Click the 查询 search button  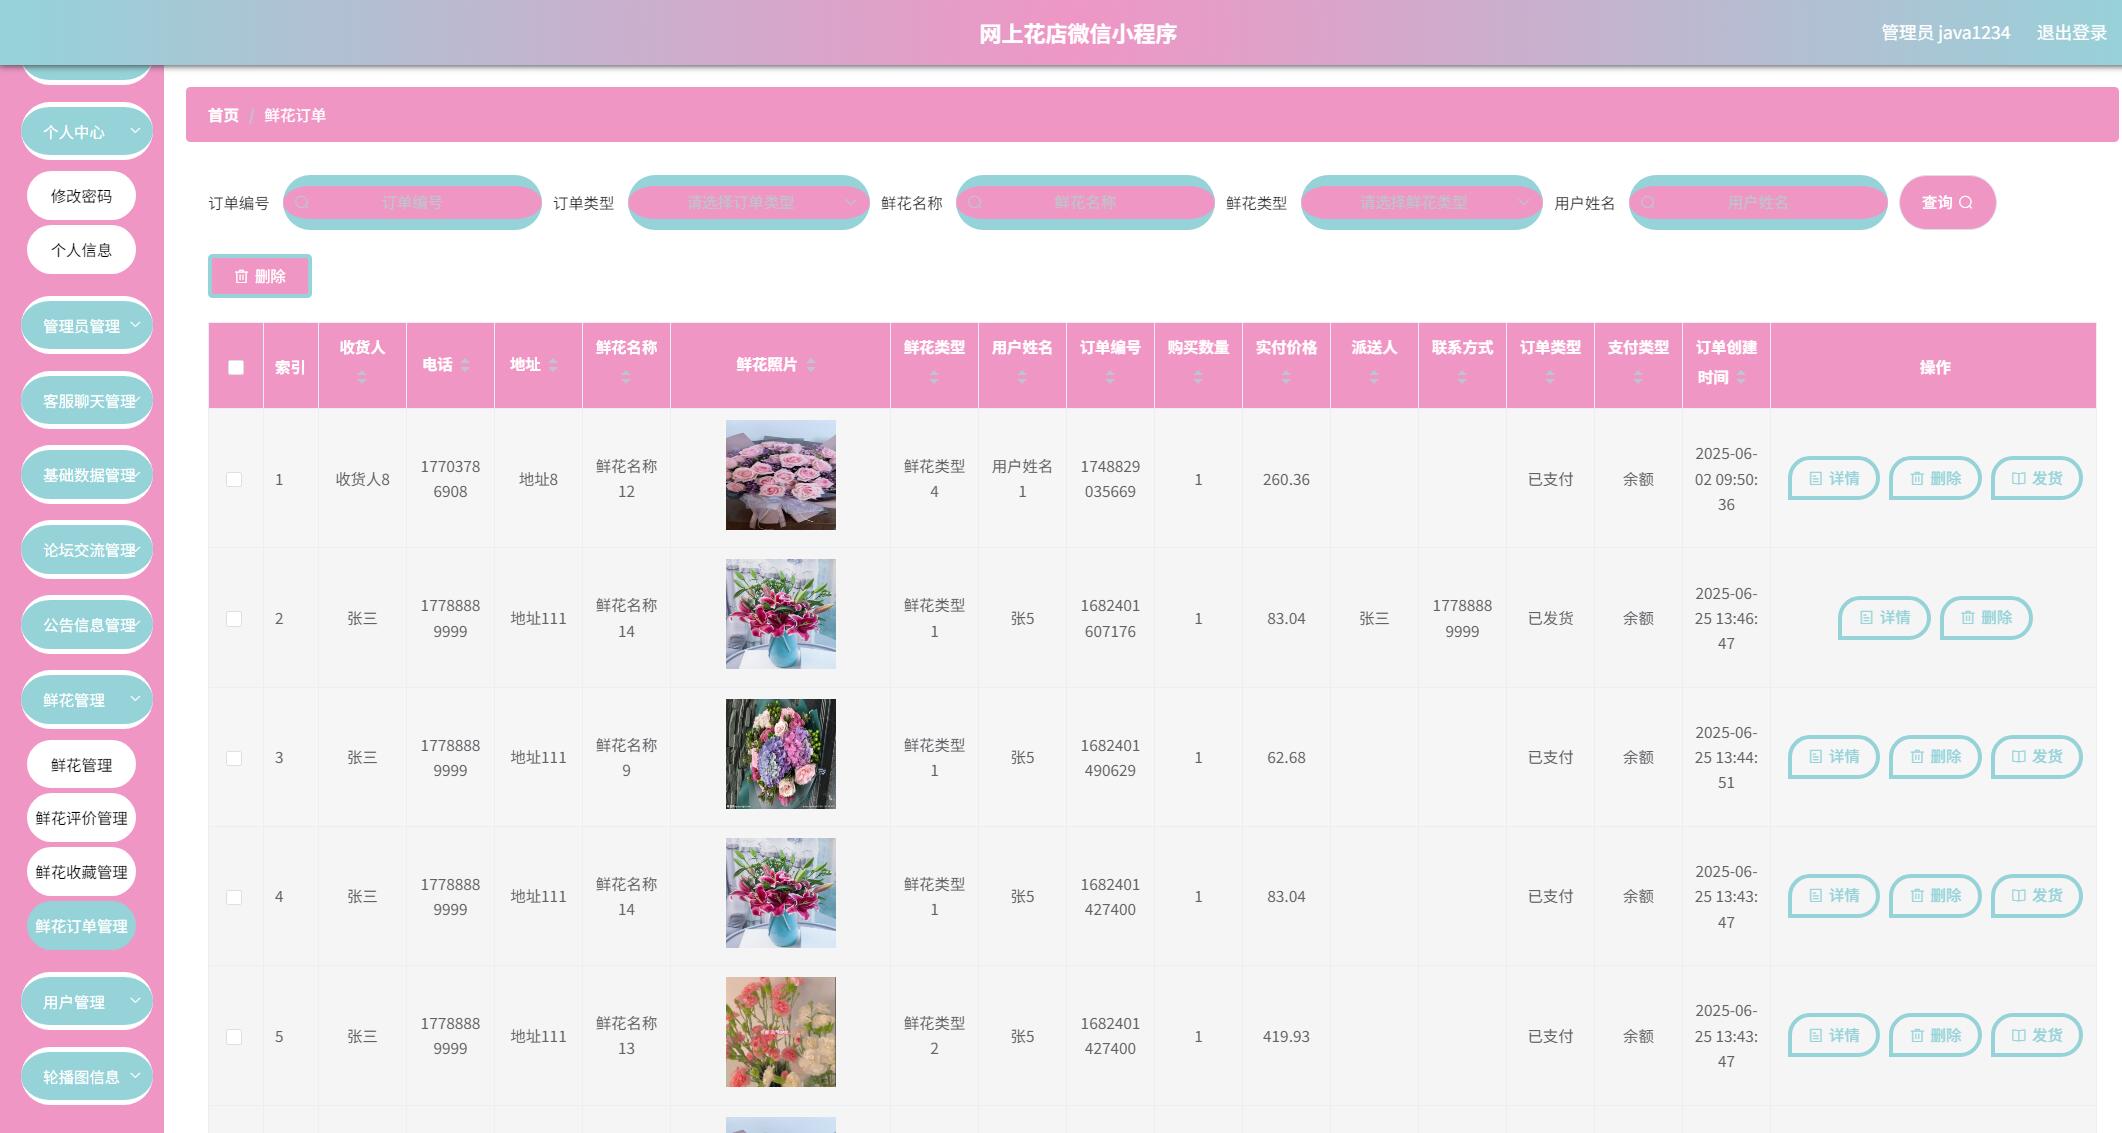(1947, 202)
